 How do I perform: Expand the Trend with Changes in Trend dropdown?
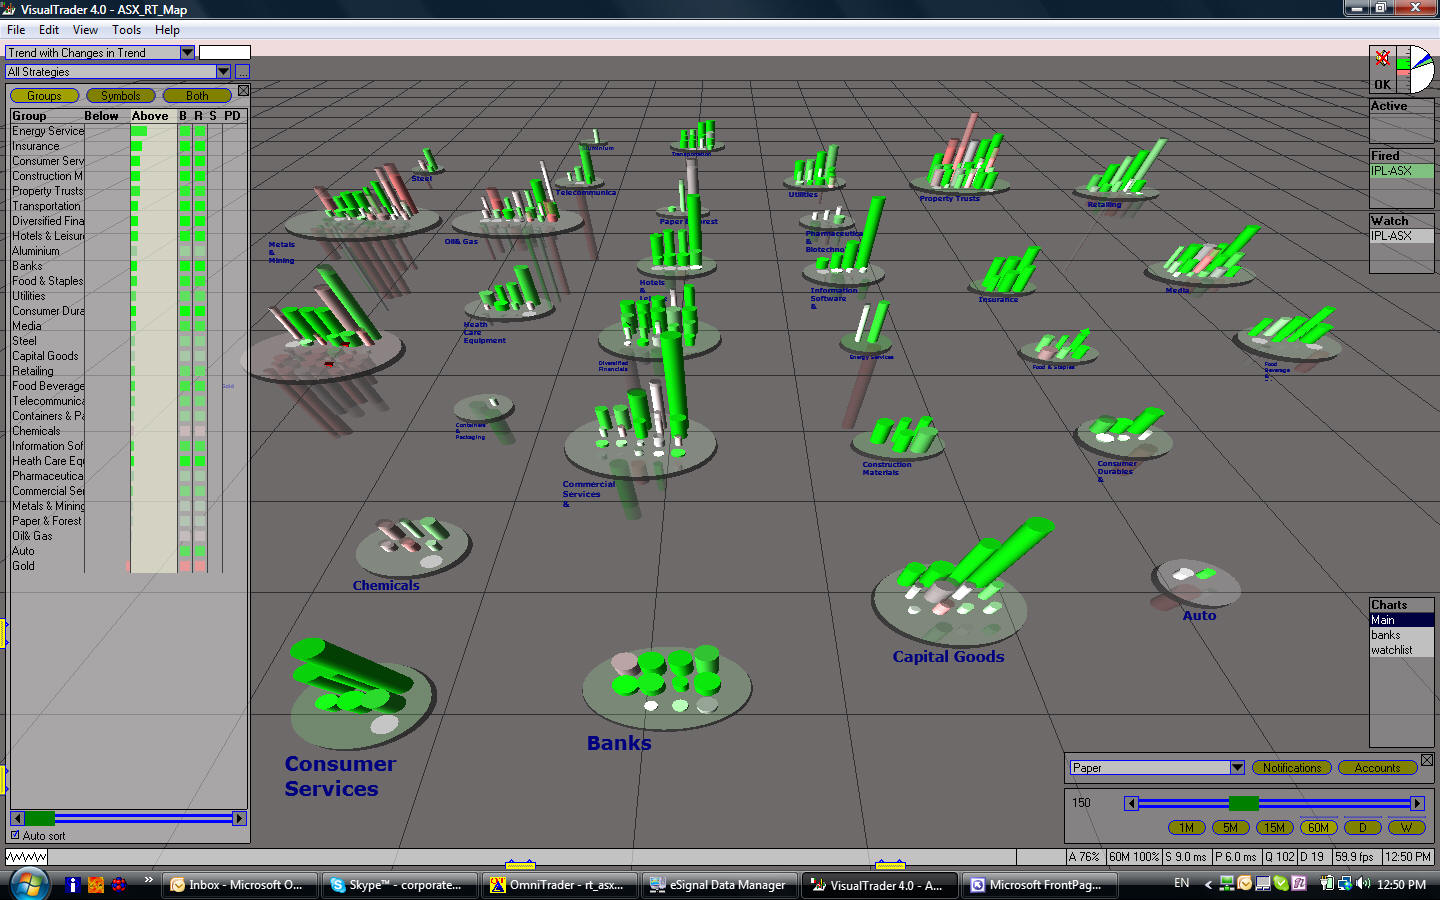[x=187, y=53]
